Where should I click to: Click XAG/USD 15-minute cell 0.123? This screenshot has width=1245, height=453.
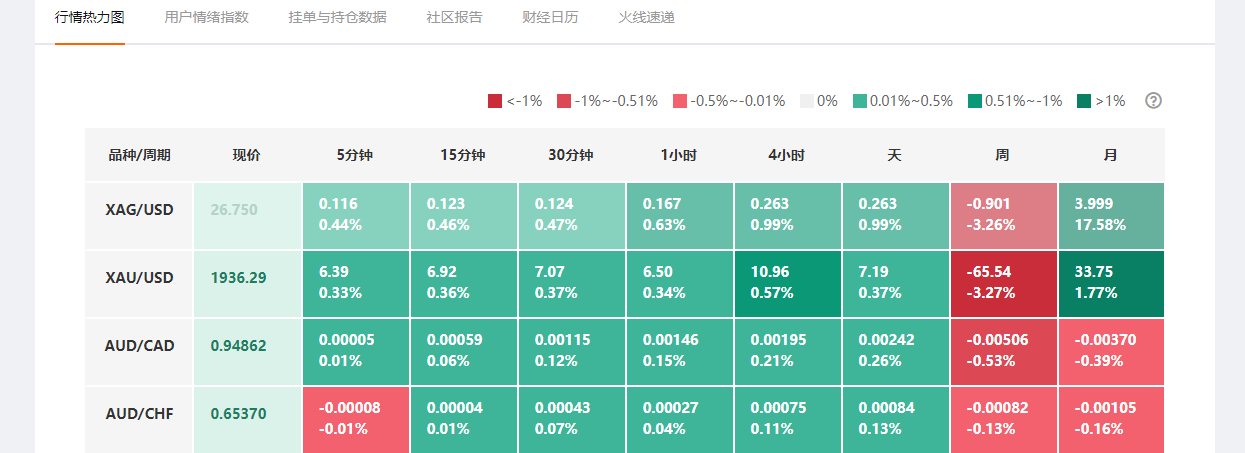(x=463, y=216)
